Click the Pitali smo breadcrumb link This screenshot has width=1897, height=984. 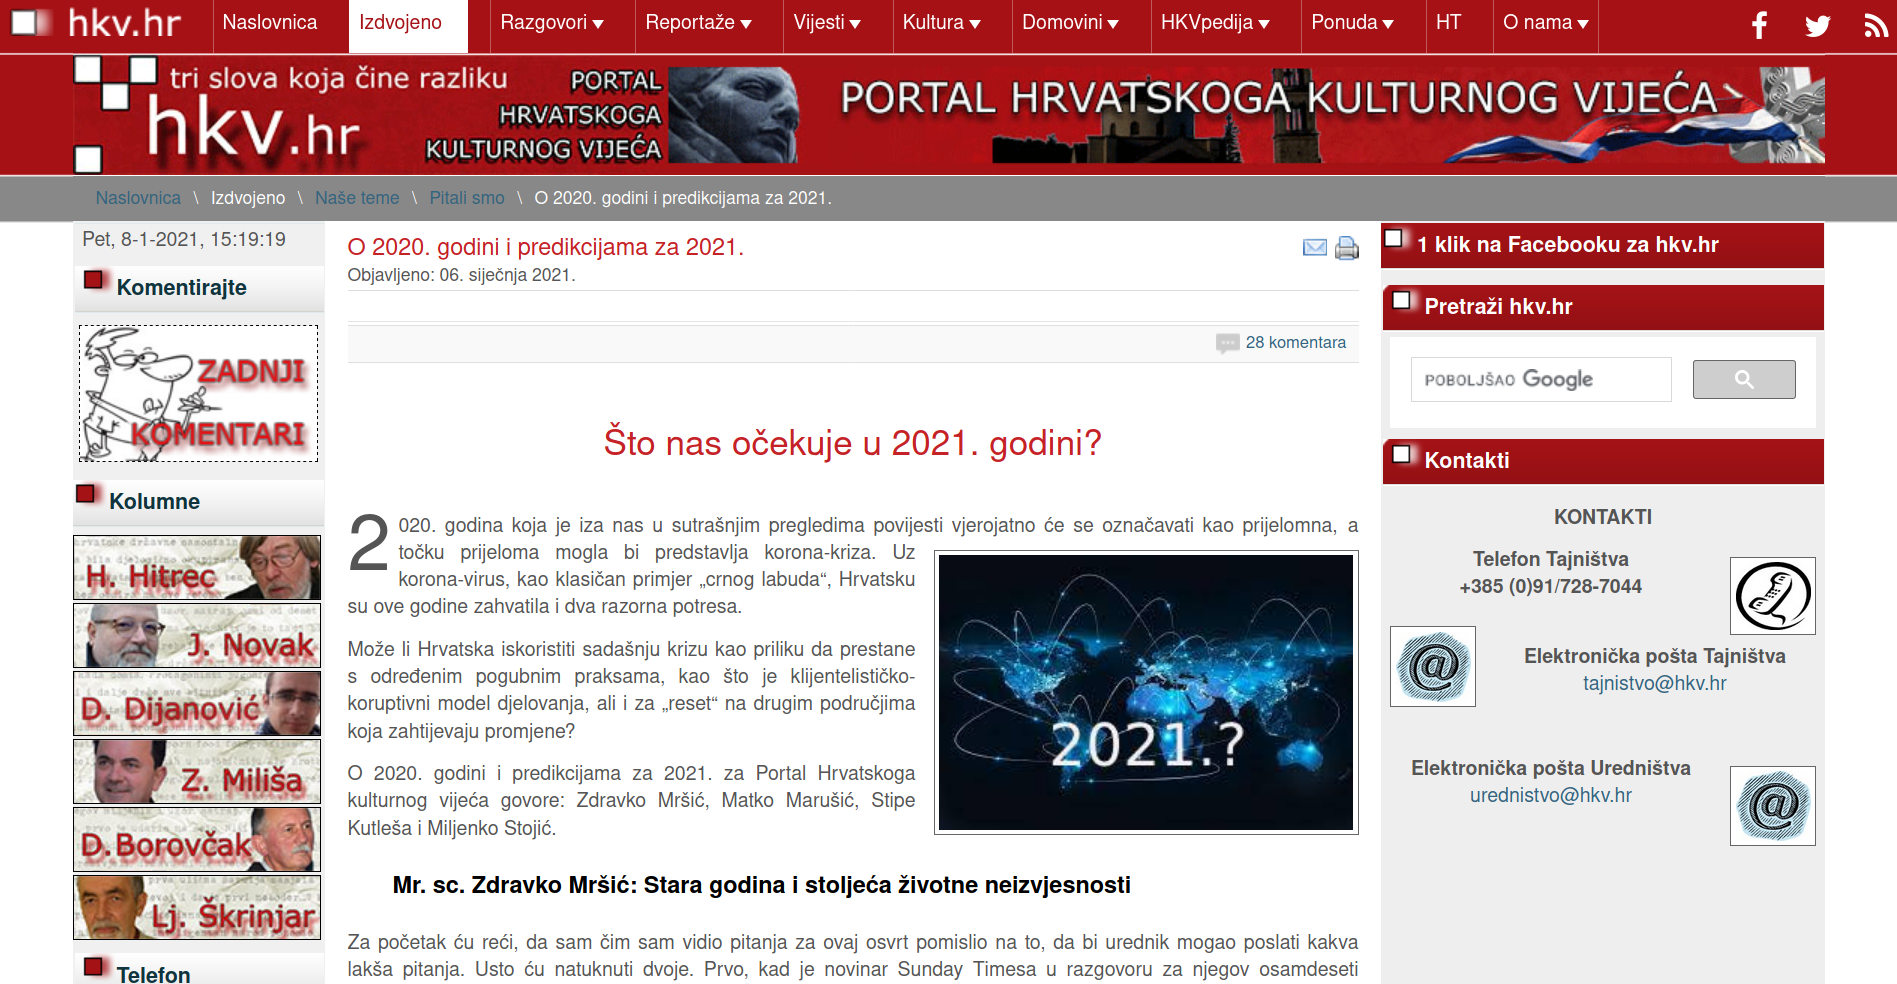466,198
